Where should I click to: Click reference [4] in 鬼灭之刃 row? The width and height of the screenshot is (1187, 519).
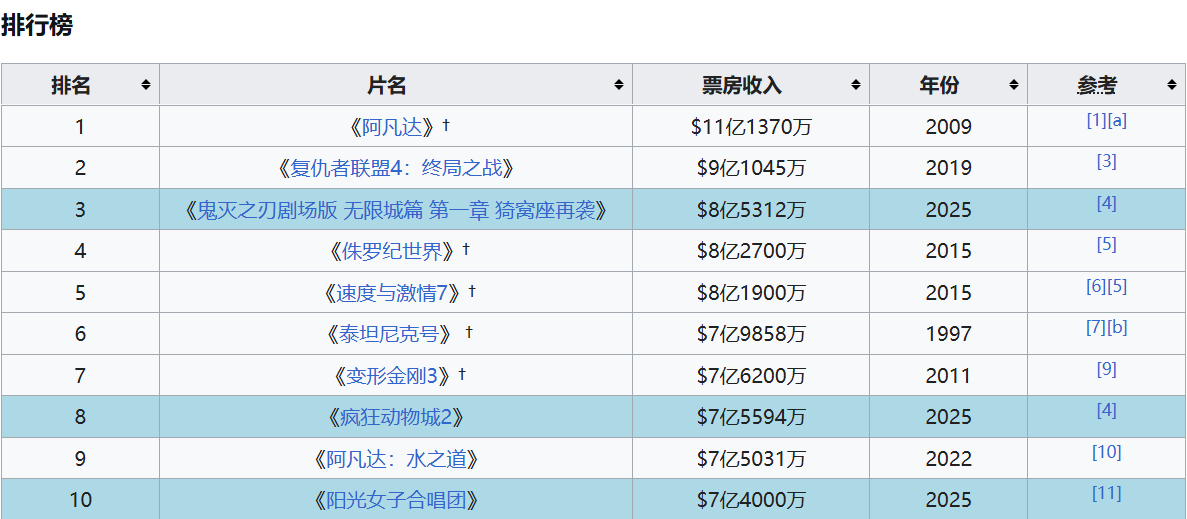[1107, 203]
